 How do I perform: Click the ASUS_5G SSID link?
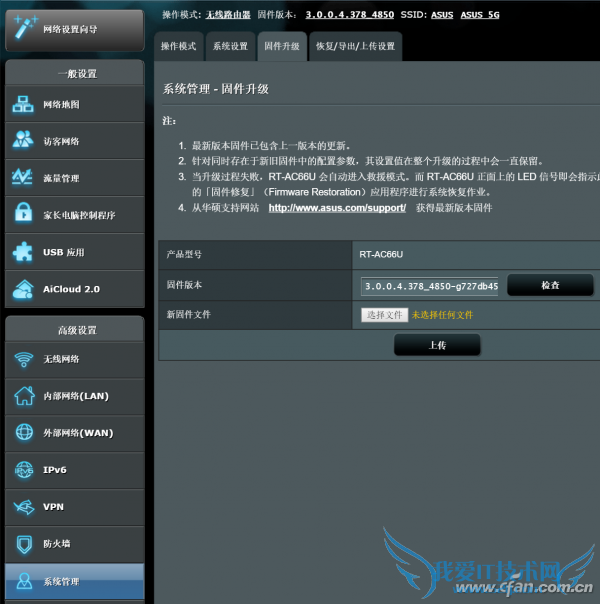(480, 15)
